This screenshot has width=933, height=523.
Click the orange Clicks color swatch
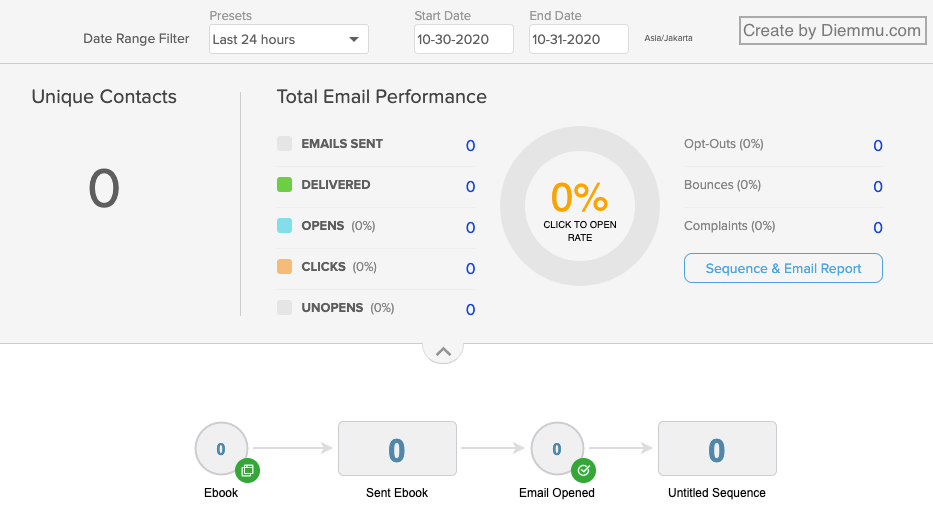tap(284, 267)
